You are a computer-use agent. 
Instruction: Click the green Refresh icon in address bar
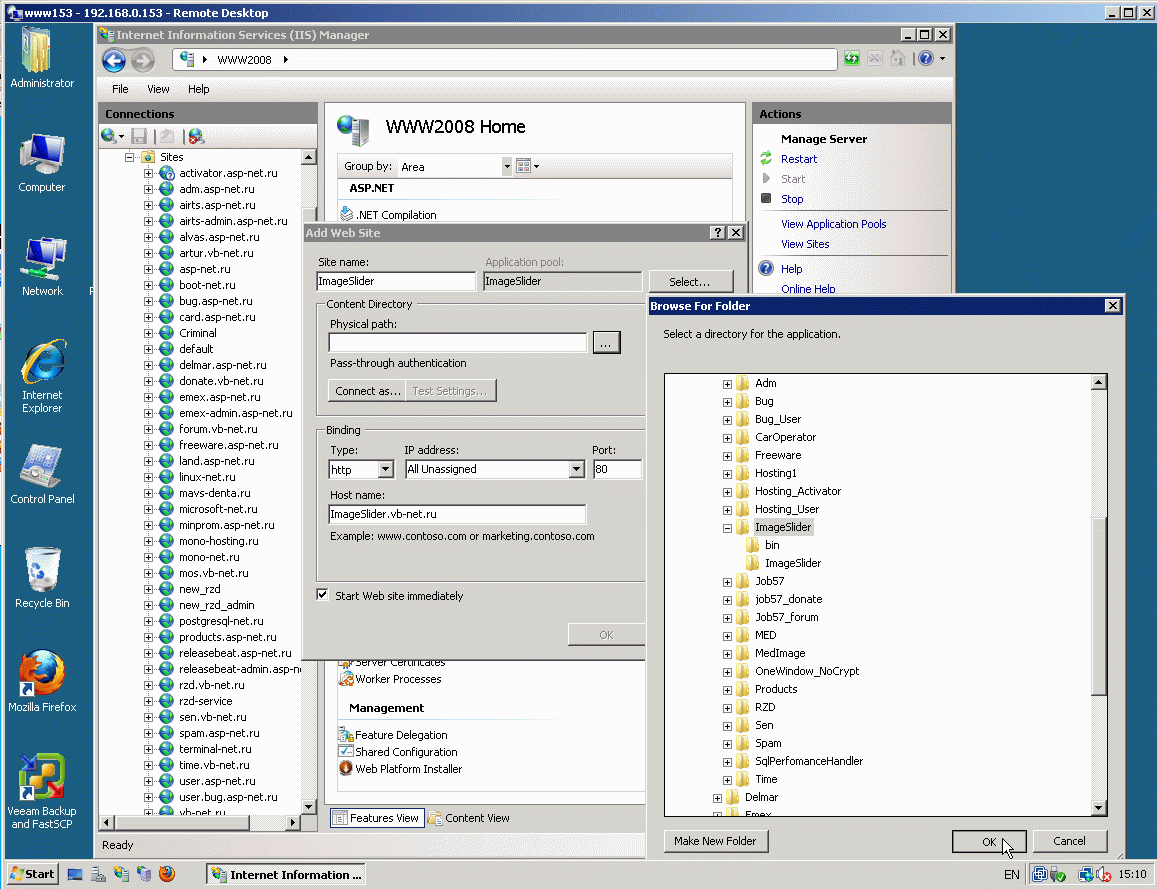pyautogui.click(x=852, y=58)
